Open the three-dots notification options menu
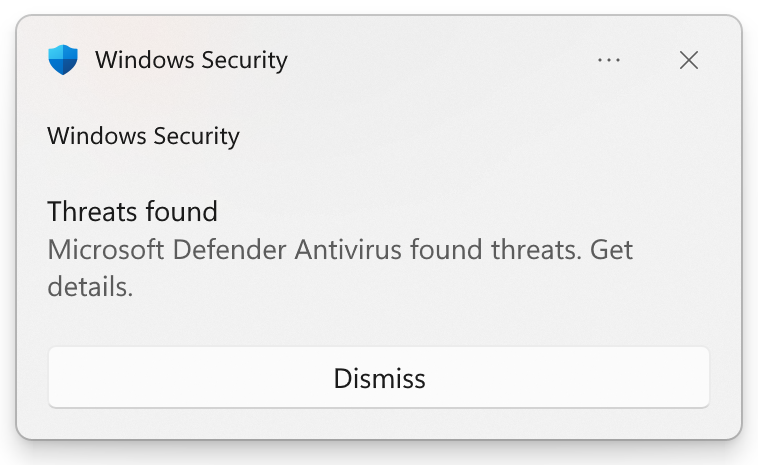 click(x=609, y=60)
